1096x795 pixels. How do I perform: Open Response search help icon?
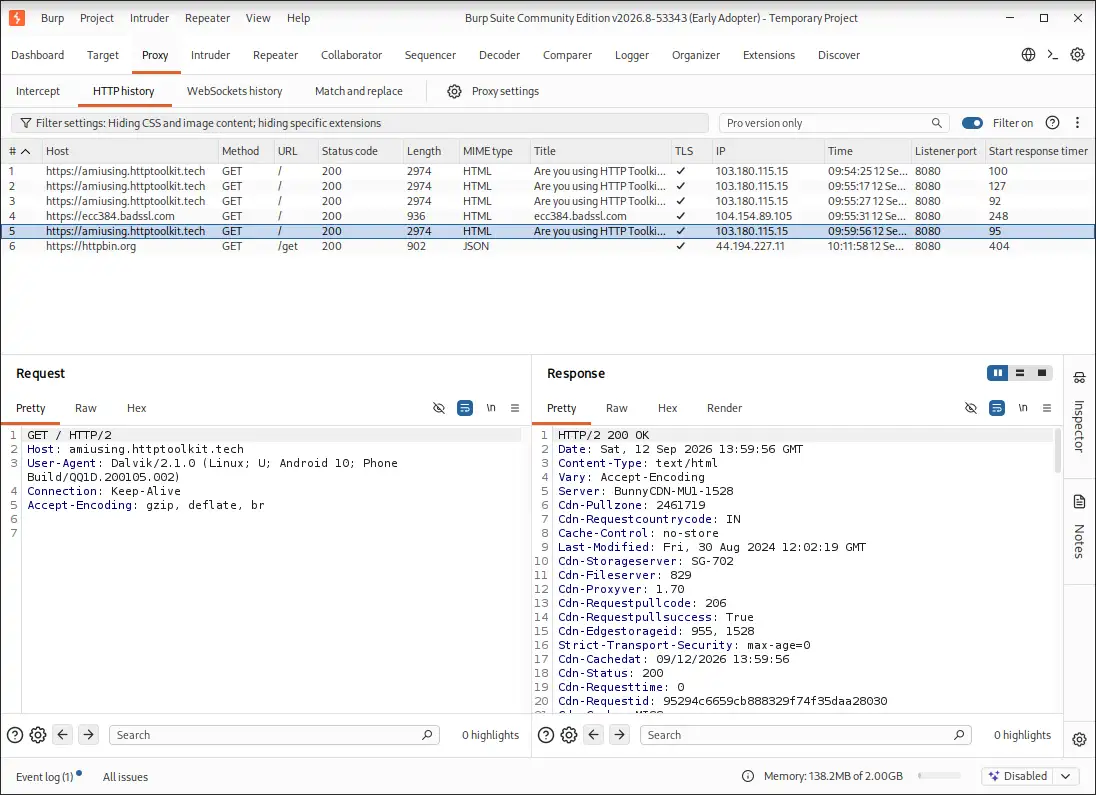[546, 735]
